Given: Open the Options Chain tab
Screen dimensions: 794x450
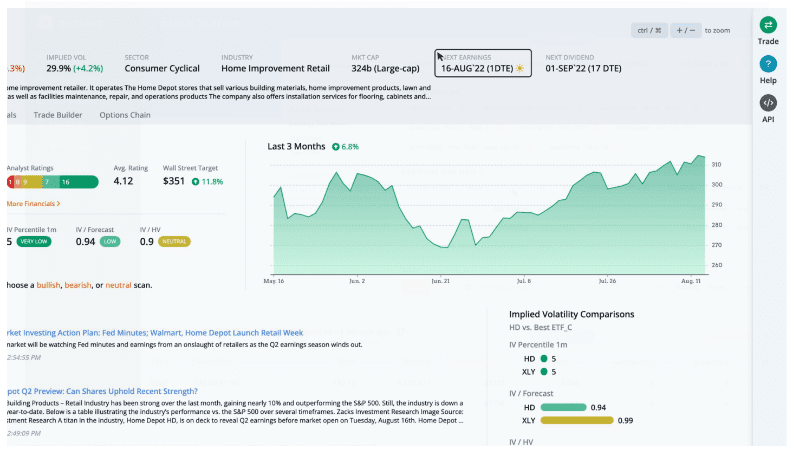Looking at the screenshot, I should pyautogui.click(x=125, y=115).
